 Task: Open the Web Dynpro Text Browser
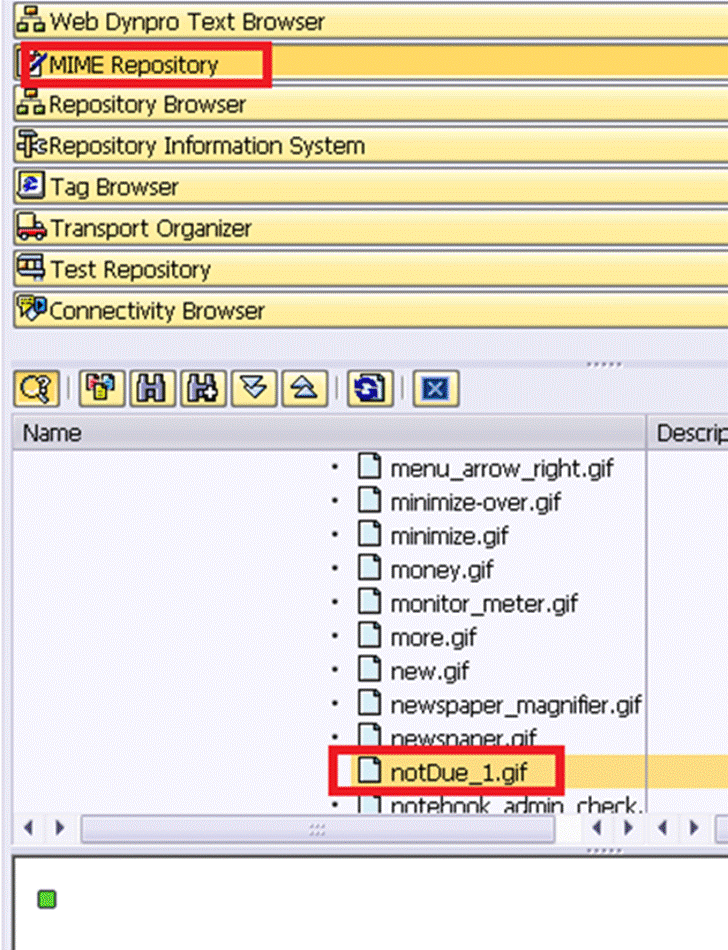pos(371,22)
